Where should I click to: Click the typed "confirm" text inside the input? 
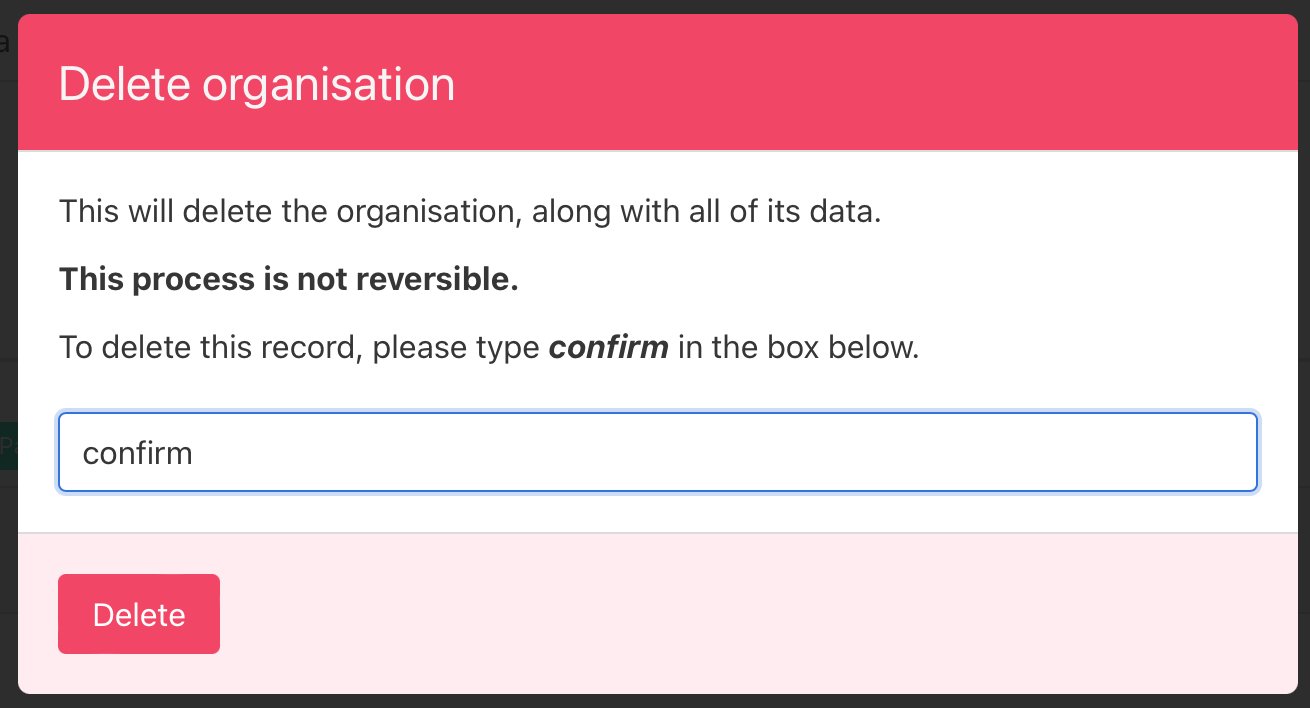click(x=137, y=453)
